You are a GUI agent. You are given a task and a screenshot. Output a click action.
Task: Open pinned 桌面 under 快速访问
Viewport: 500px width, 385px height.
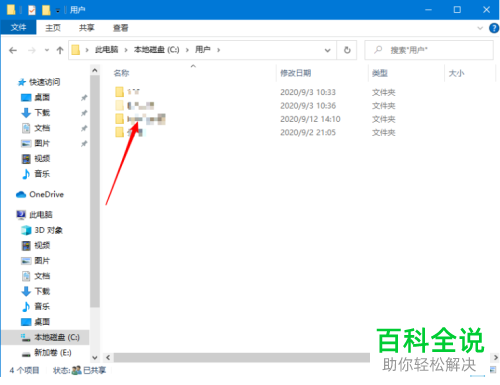pos(42,97)
